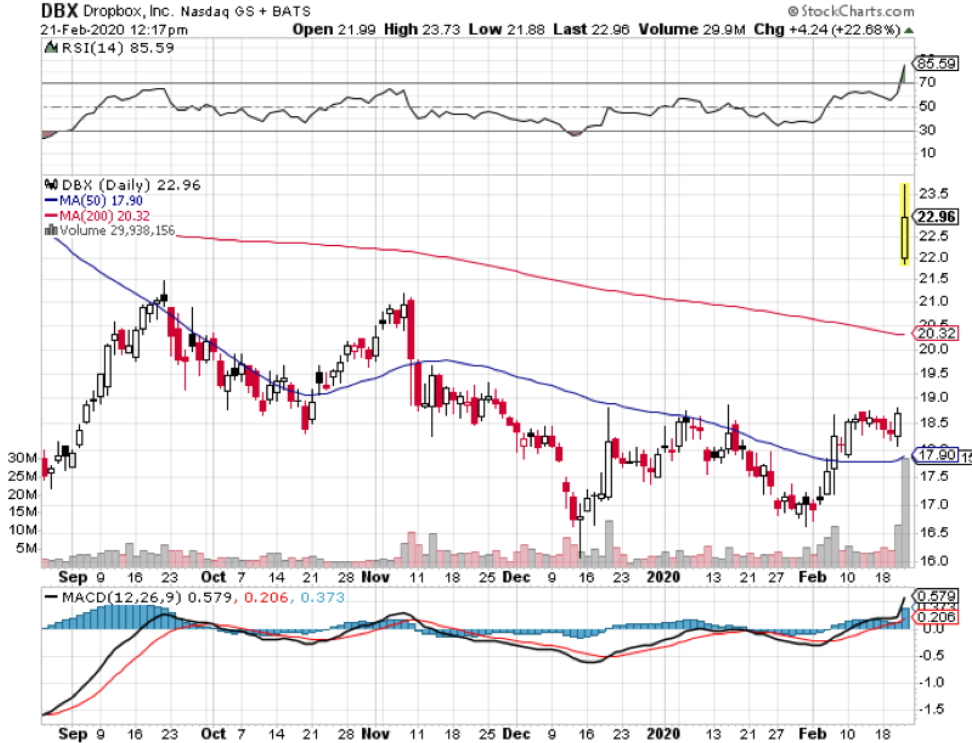Click the DBX (Daily) 22.96 legend label
Screen dimensions: 972x743
pyautogui.click(x=131, y=185)
